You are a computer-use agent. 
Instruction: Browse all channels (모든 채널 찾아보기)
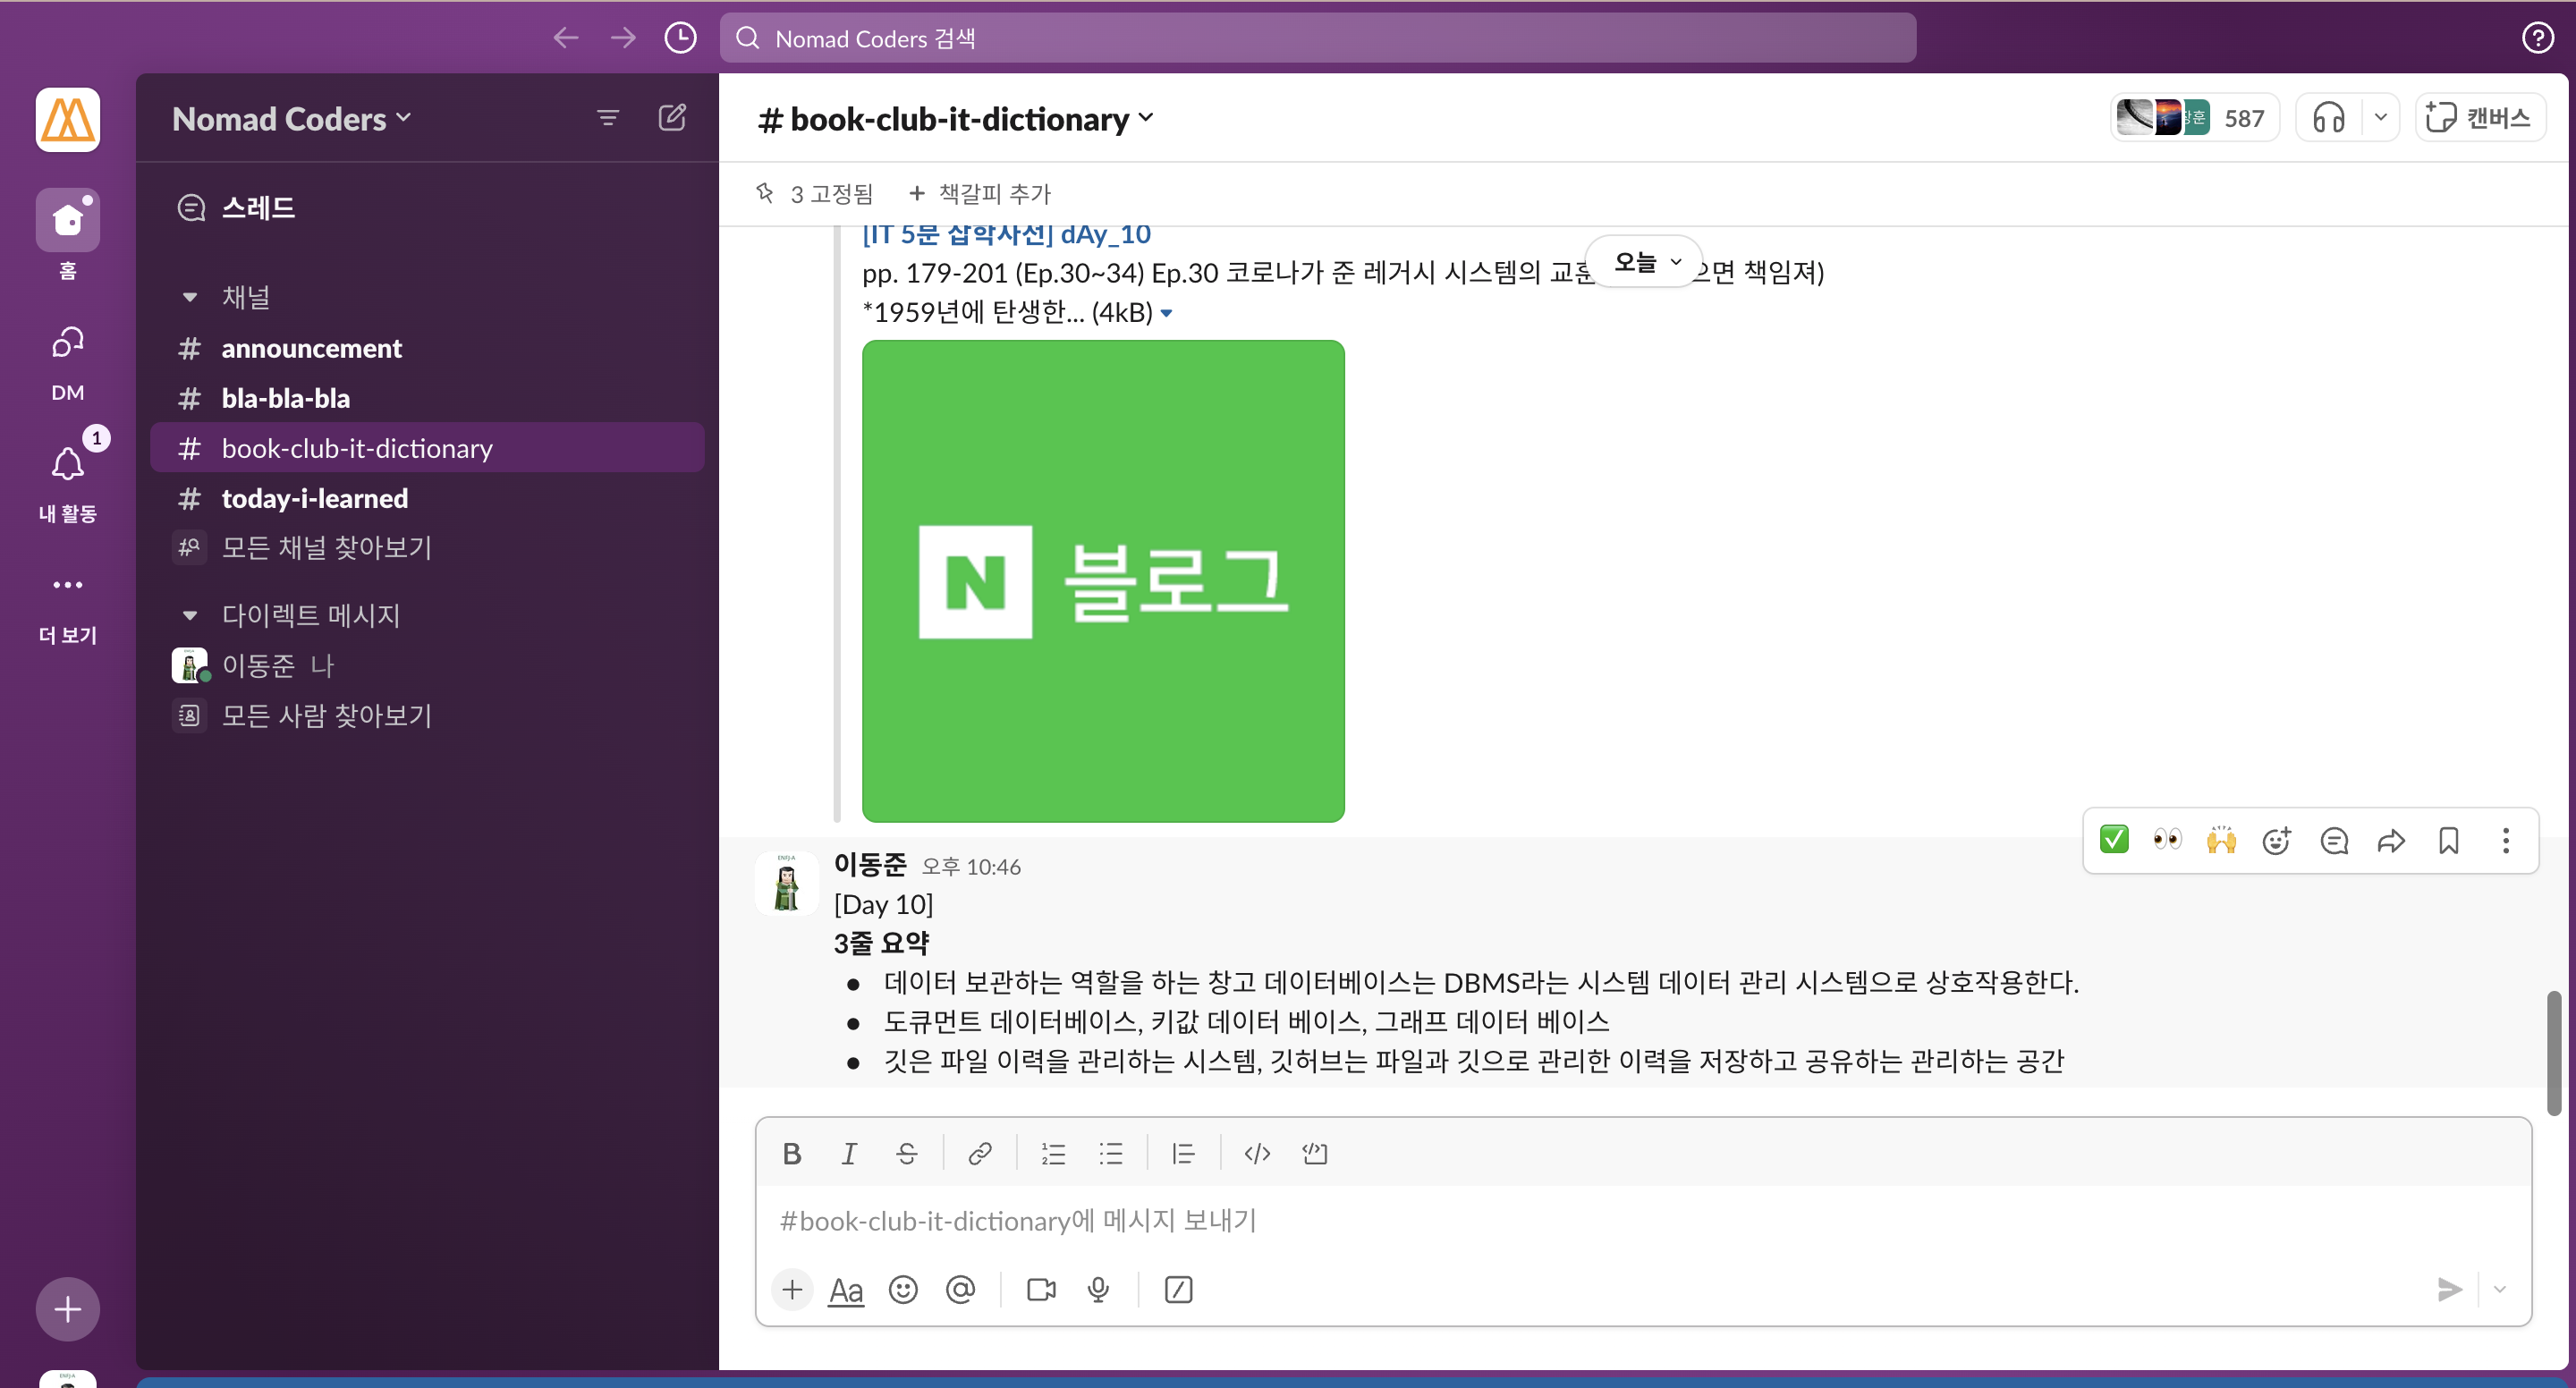click(427, 548)
